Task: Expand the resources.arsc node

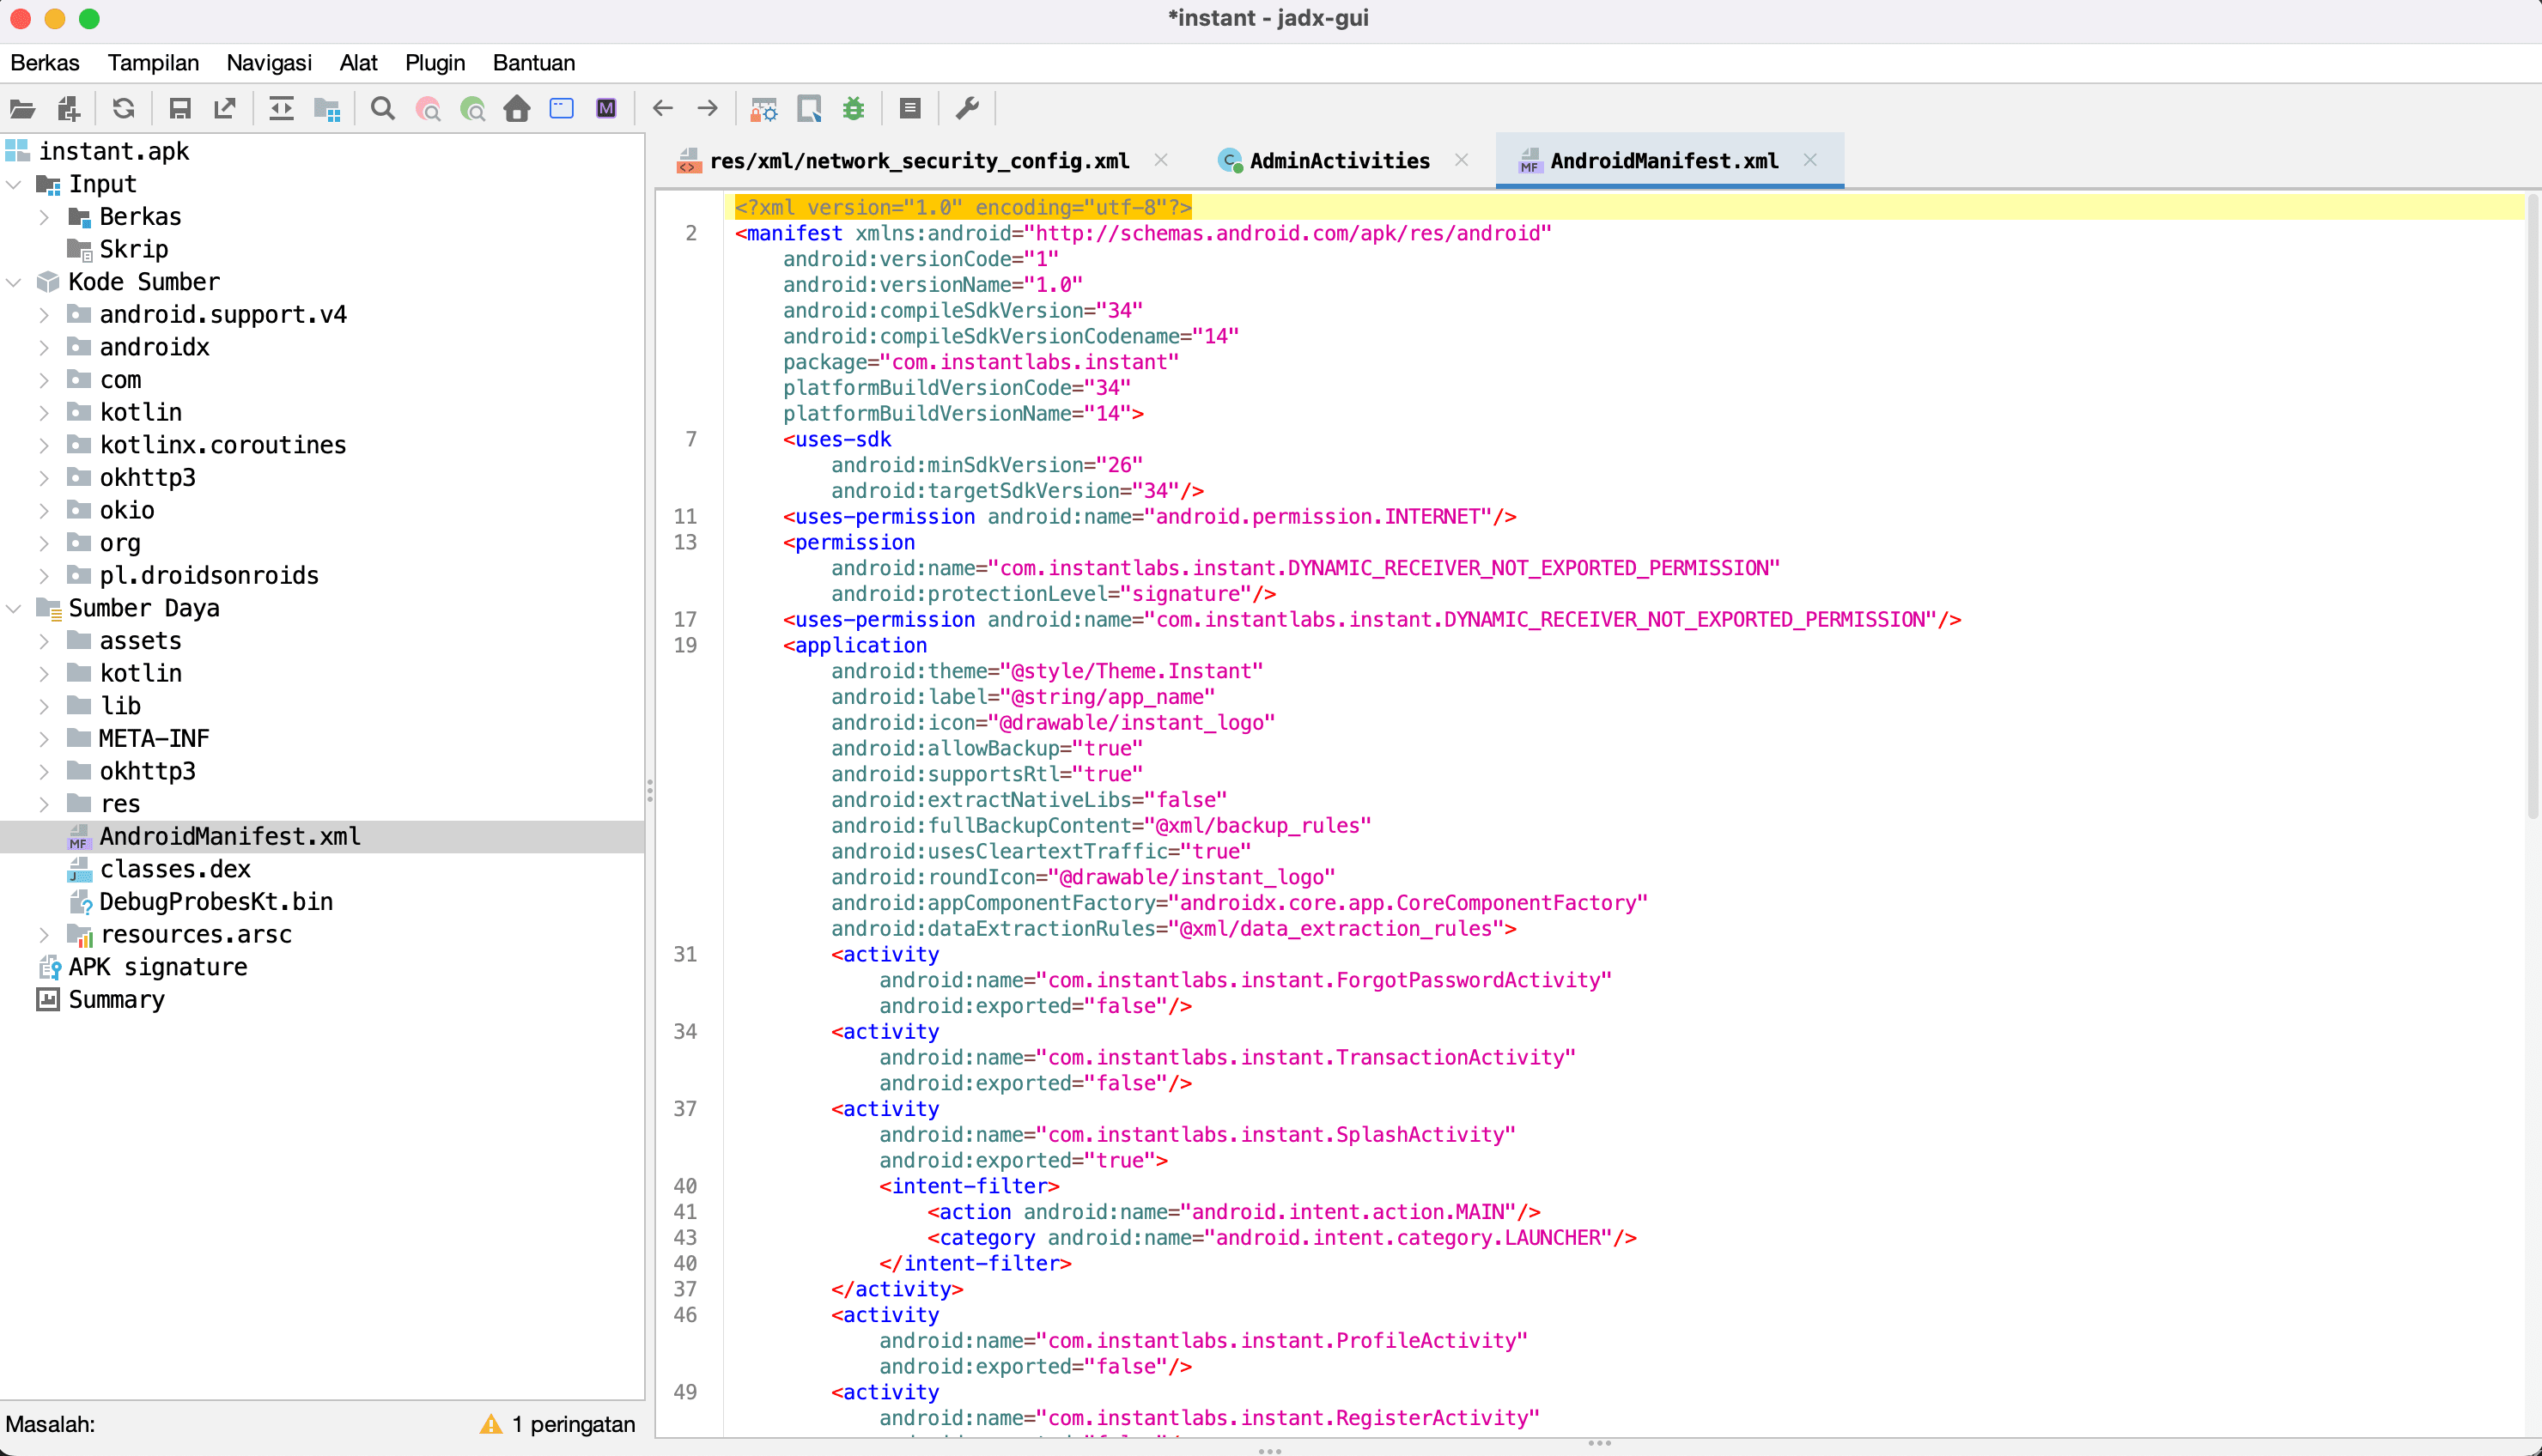Action: click(44, 935)
